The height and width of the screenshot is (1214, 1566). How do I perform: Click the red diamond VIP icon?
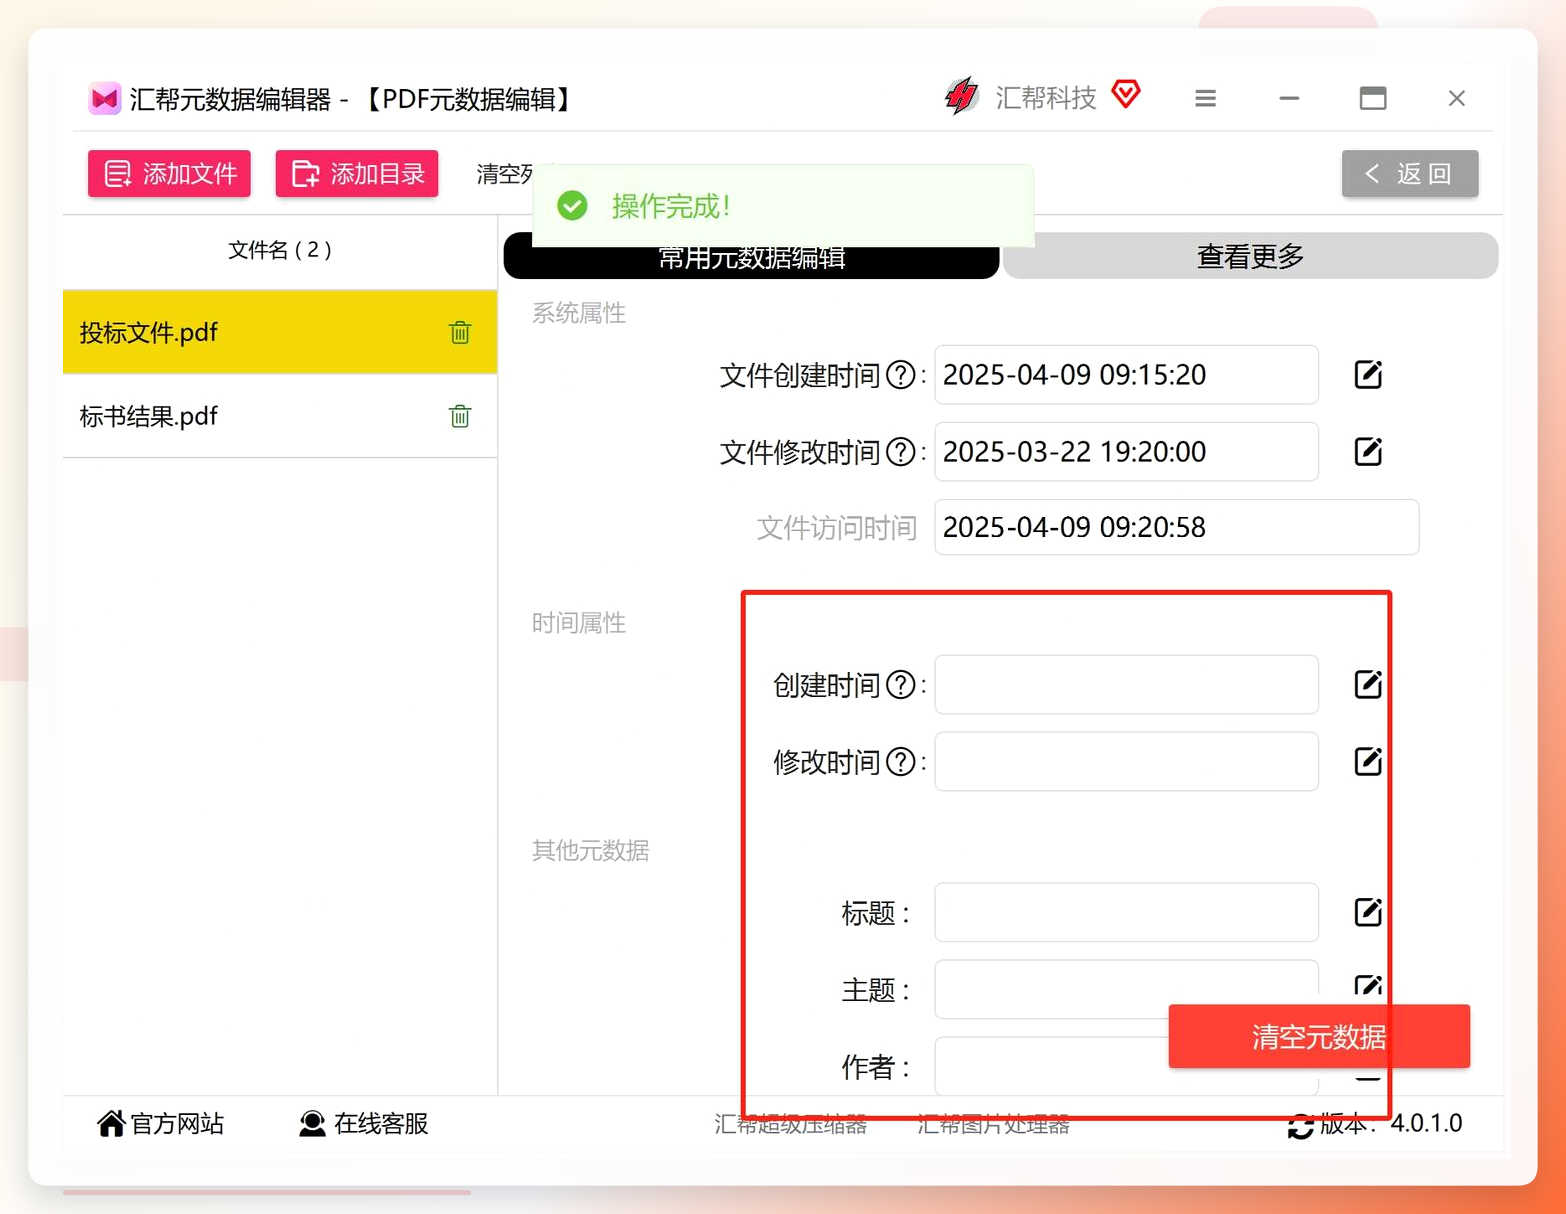1126,94
